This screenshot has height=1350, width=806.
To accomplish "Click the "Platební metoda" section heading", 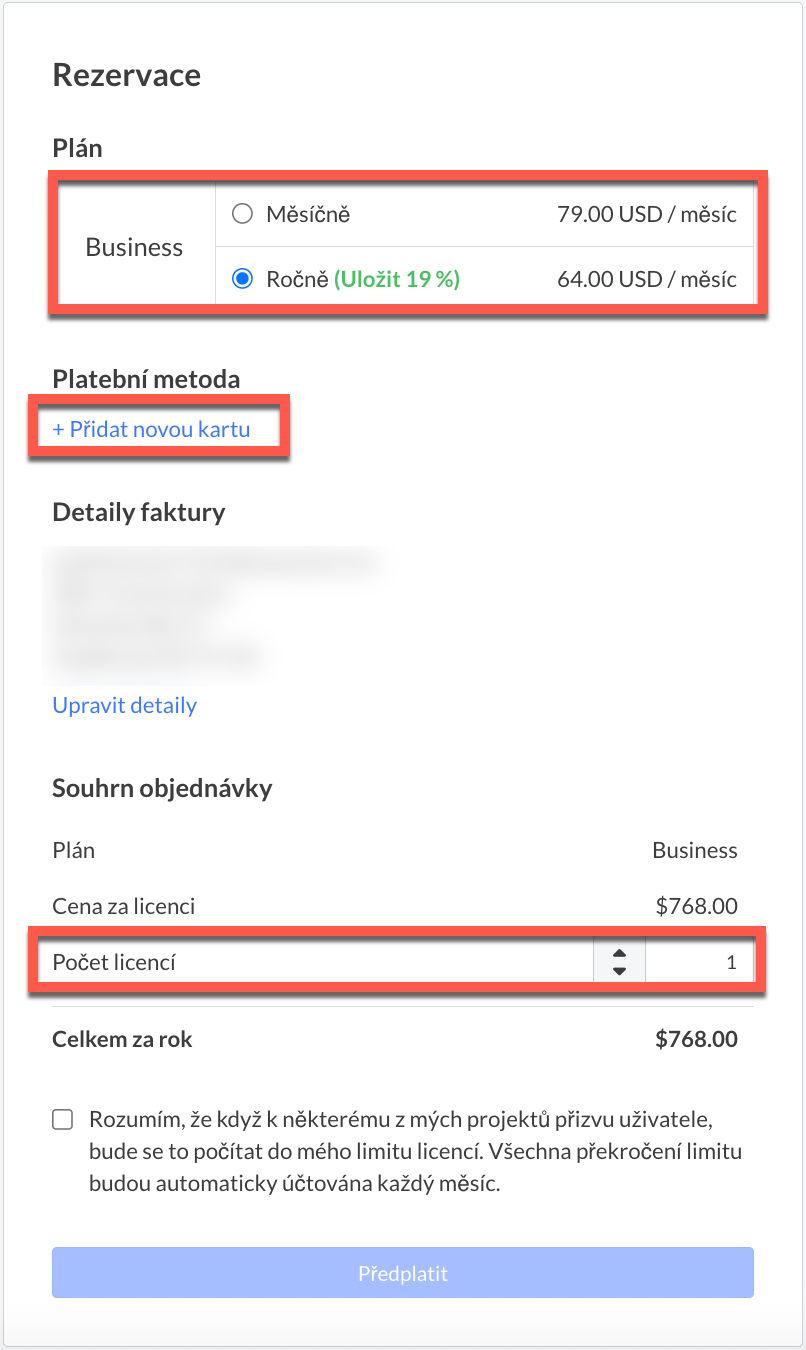I will [146, 379].
